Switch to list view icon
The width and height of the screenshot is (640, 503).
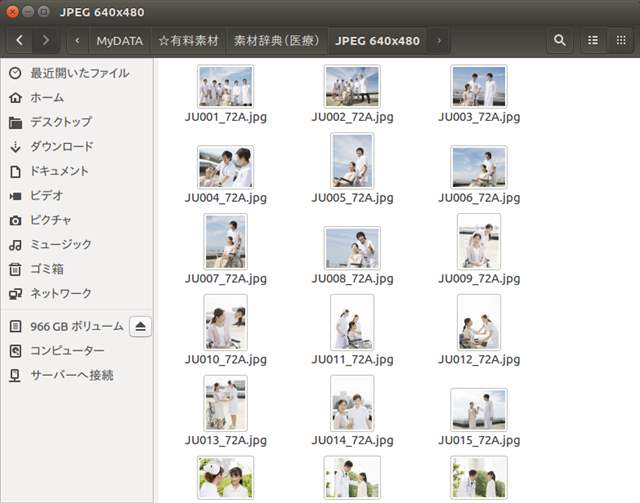pos(593,40)
